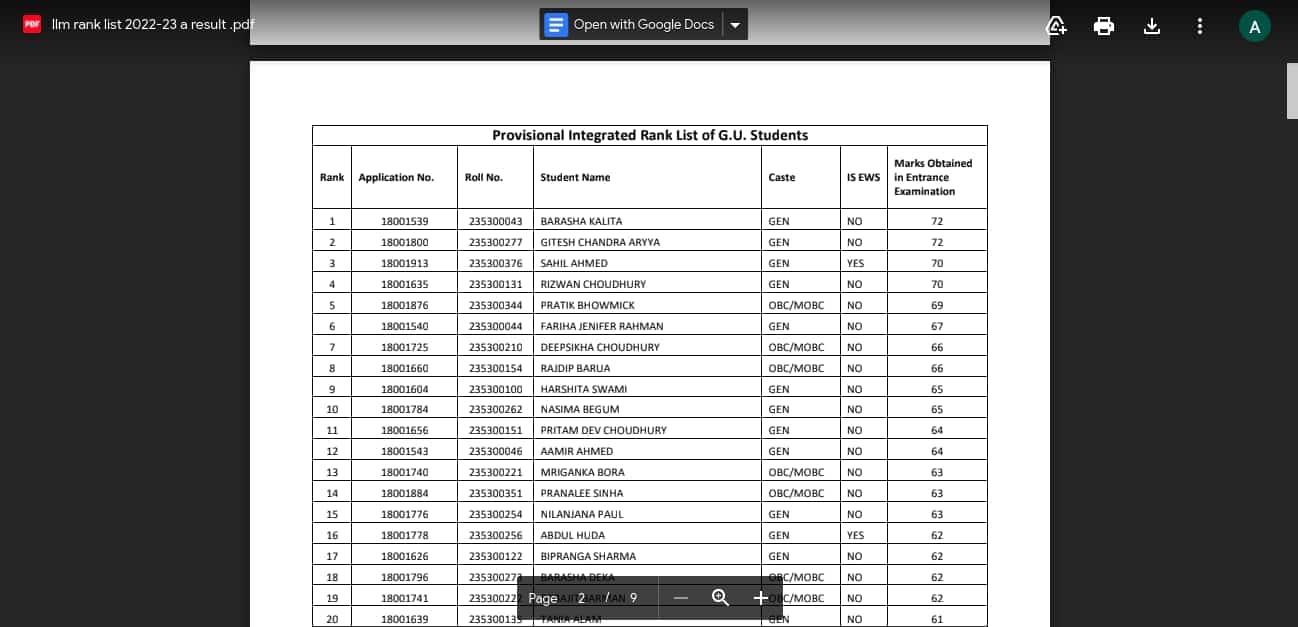The image size is (1298, 627).
Task: Download the PDF file
Action: 1152,26
